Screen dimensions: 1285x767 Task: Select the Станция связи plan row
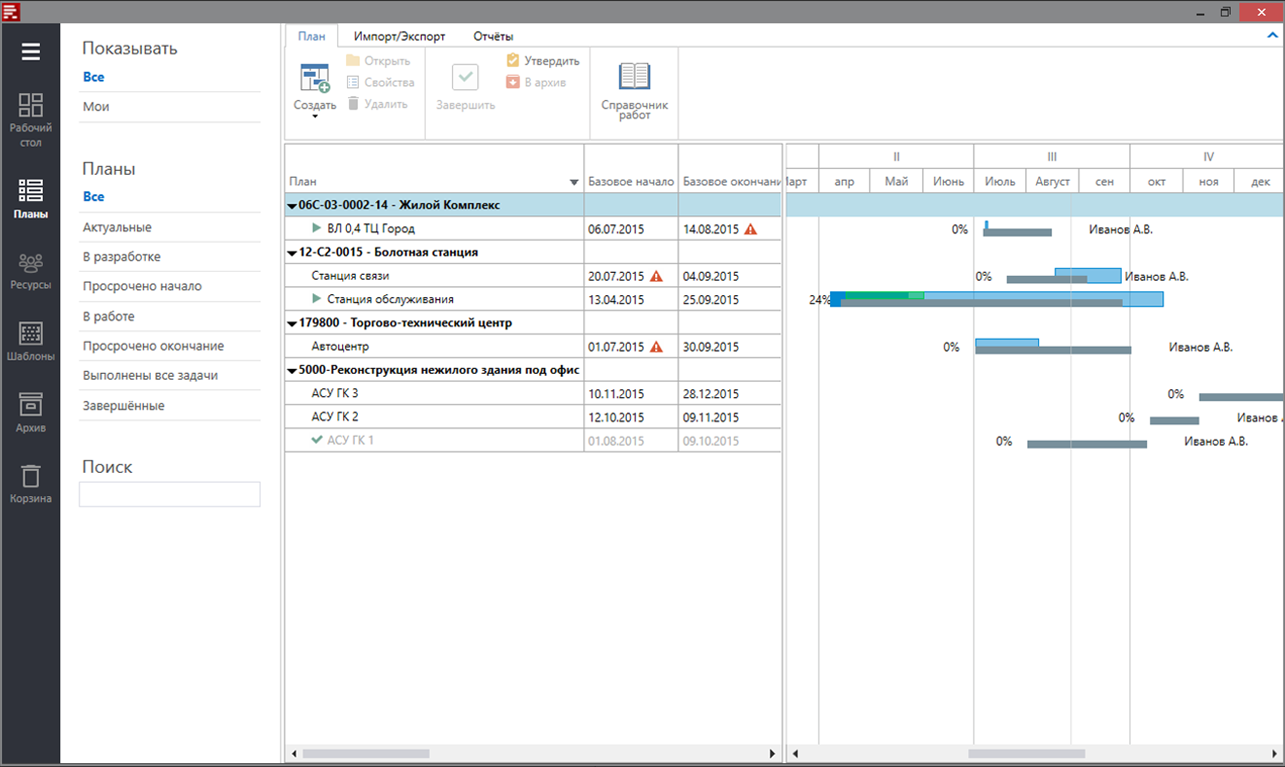pyautogui.click(x=533, y=276)
